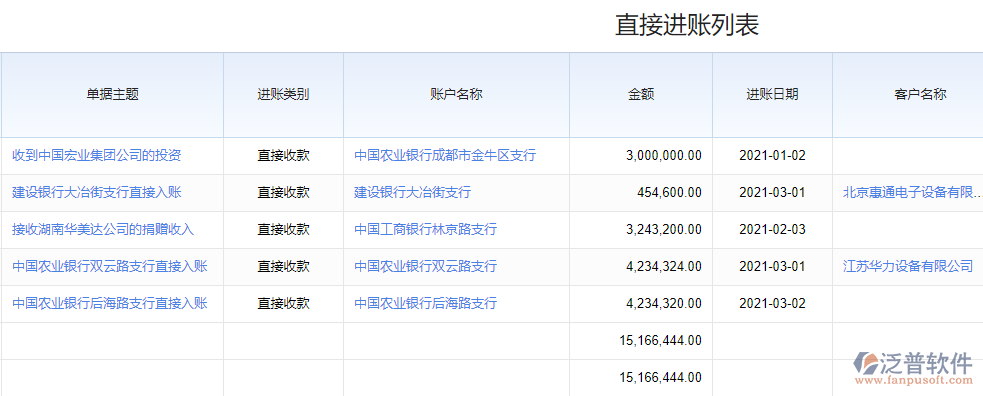
Task: Click account 中国工商银行林京路支行
Action: (426, 229)
